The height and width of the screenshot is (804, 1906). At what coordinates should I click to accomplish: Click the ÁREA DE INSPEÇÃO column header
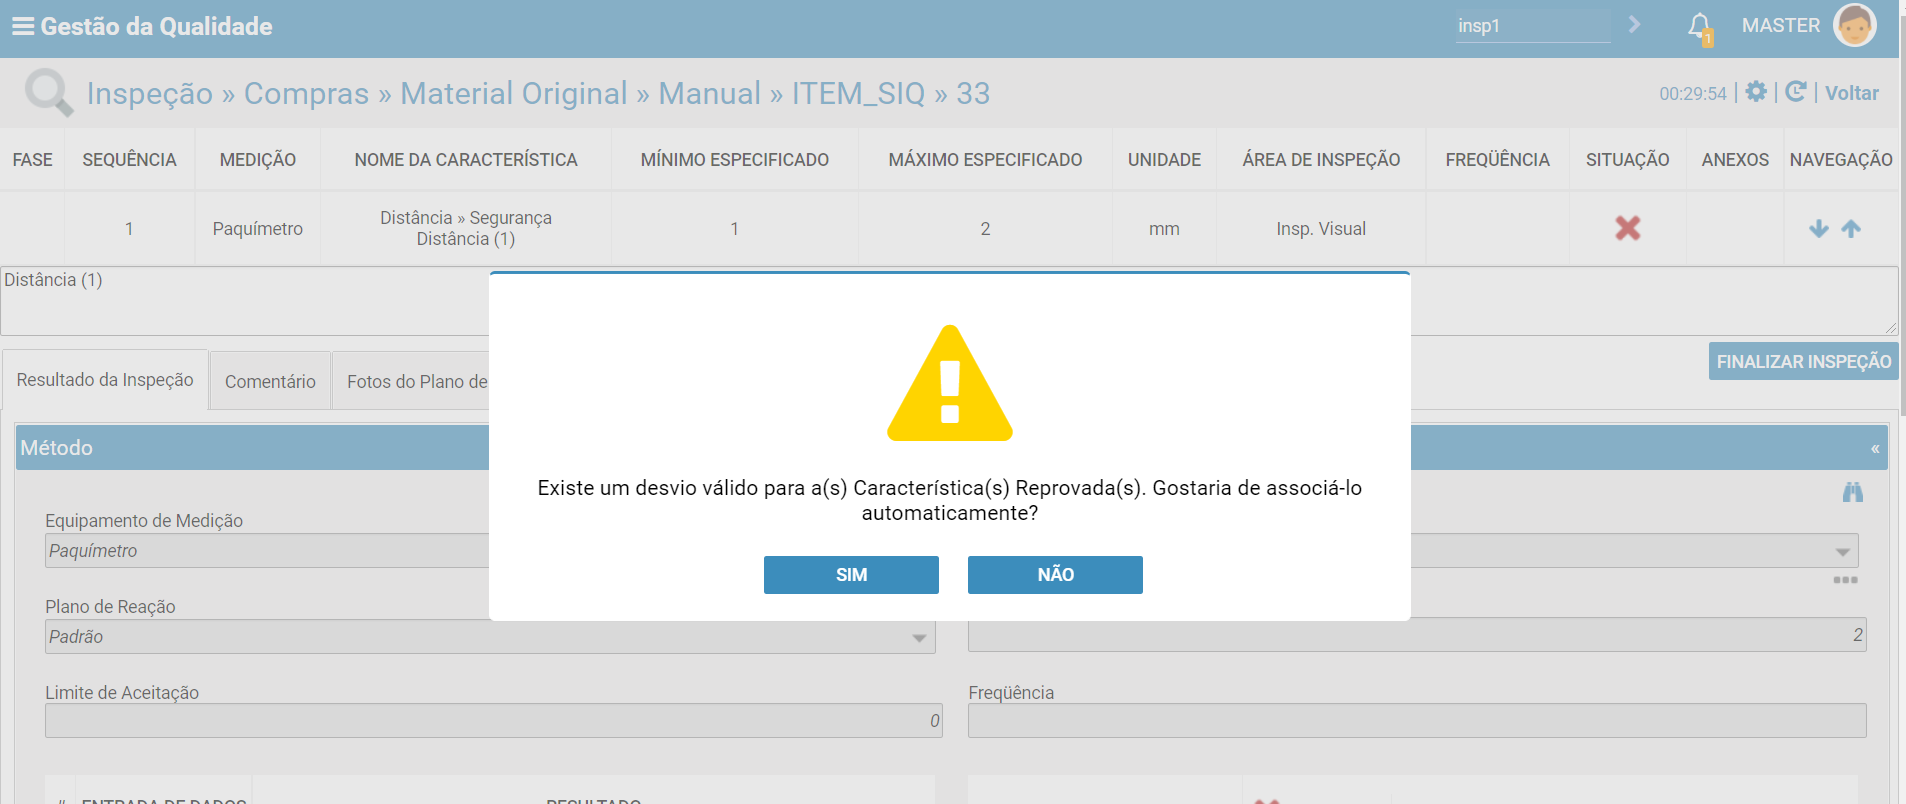coord(1321,160)
